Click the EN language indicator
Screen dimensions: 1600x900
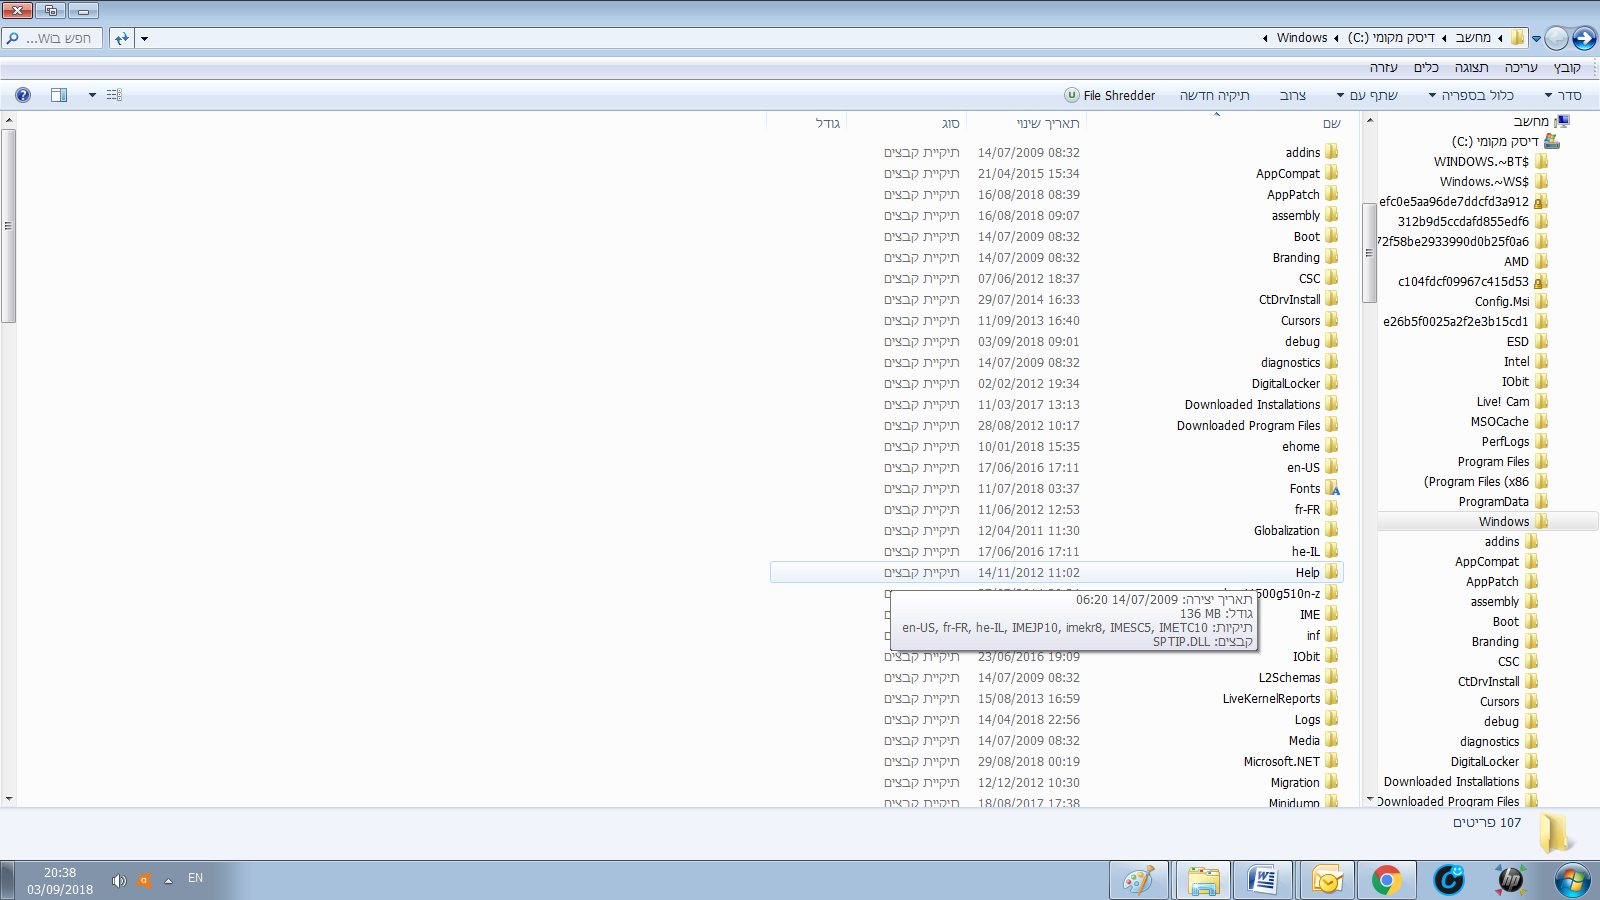click(195, 878)
